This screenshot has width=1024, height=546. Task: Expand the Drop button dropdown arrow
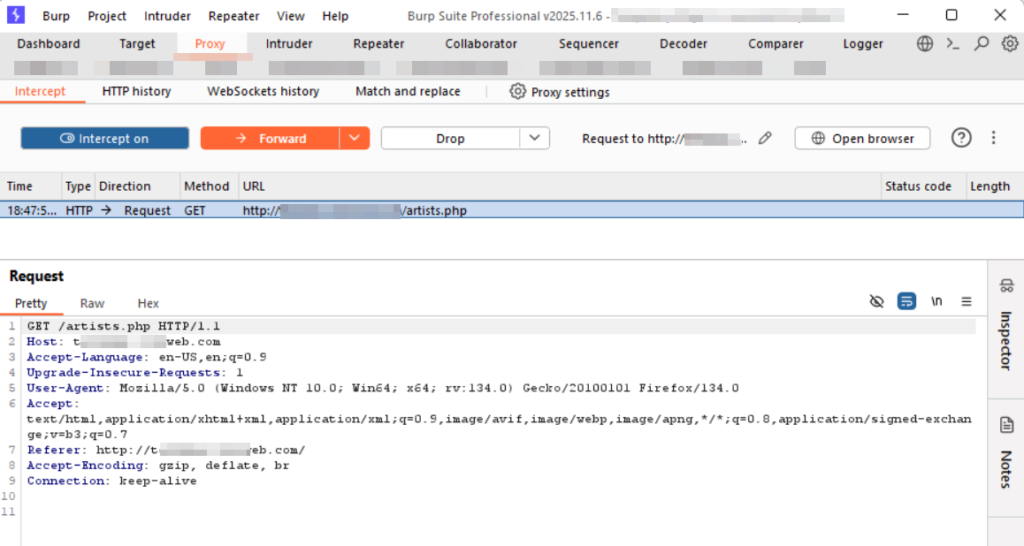pyautogui.click(x=535, y=138)
